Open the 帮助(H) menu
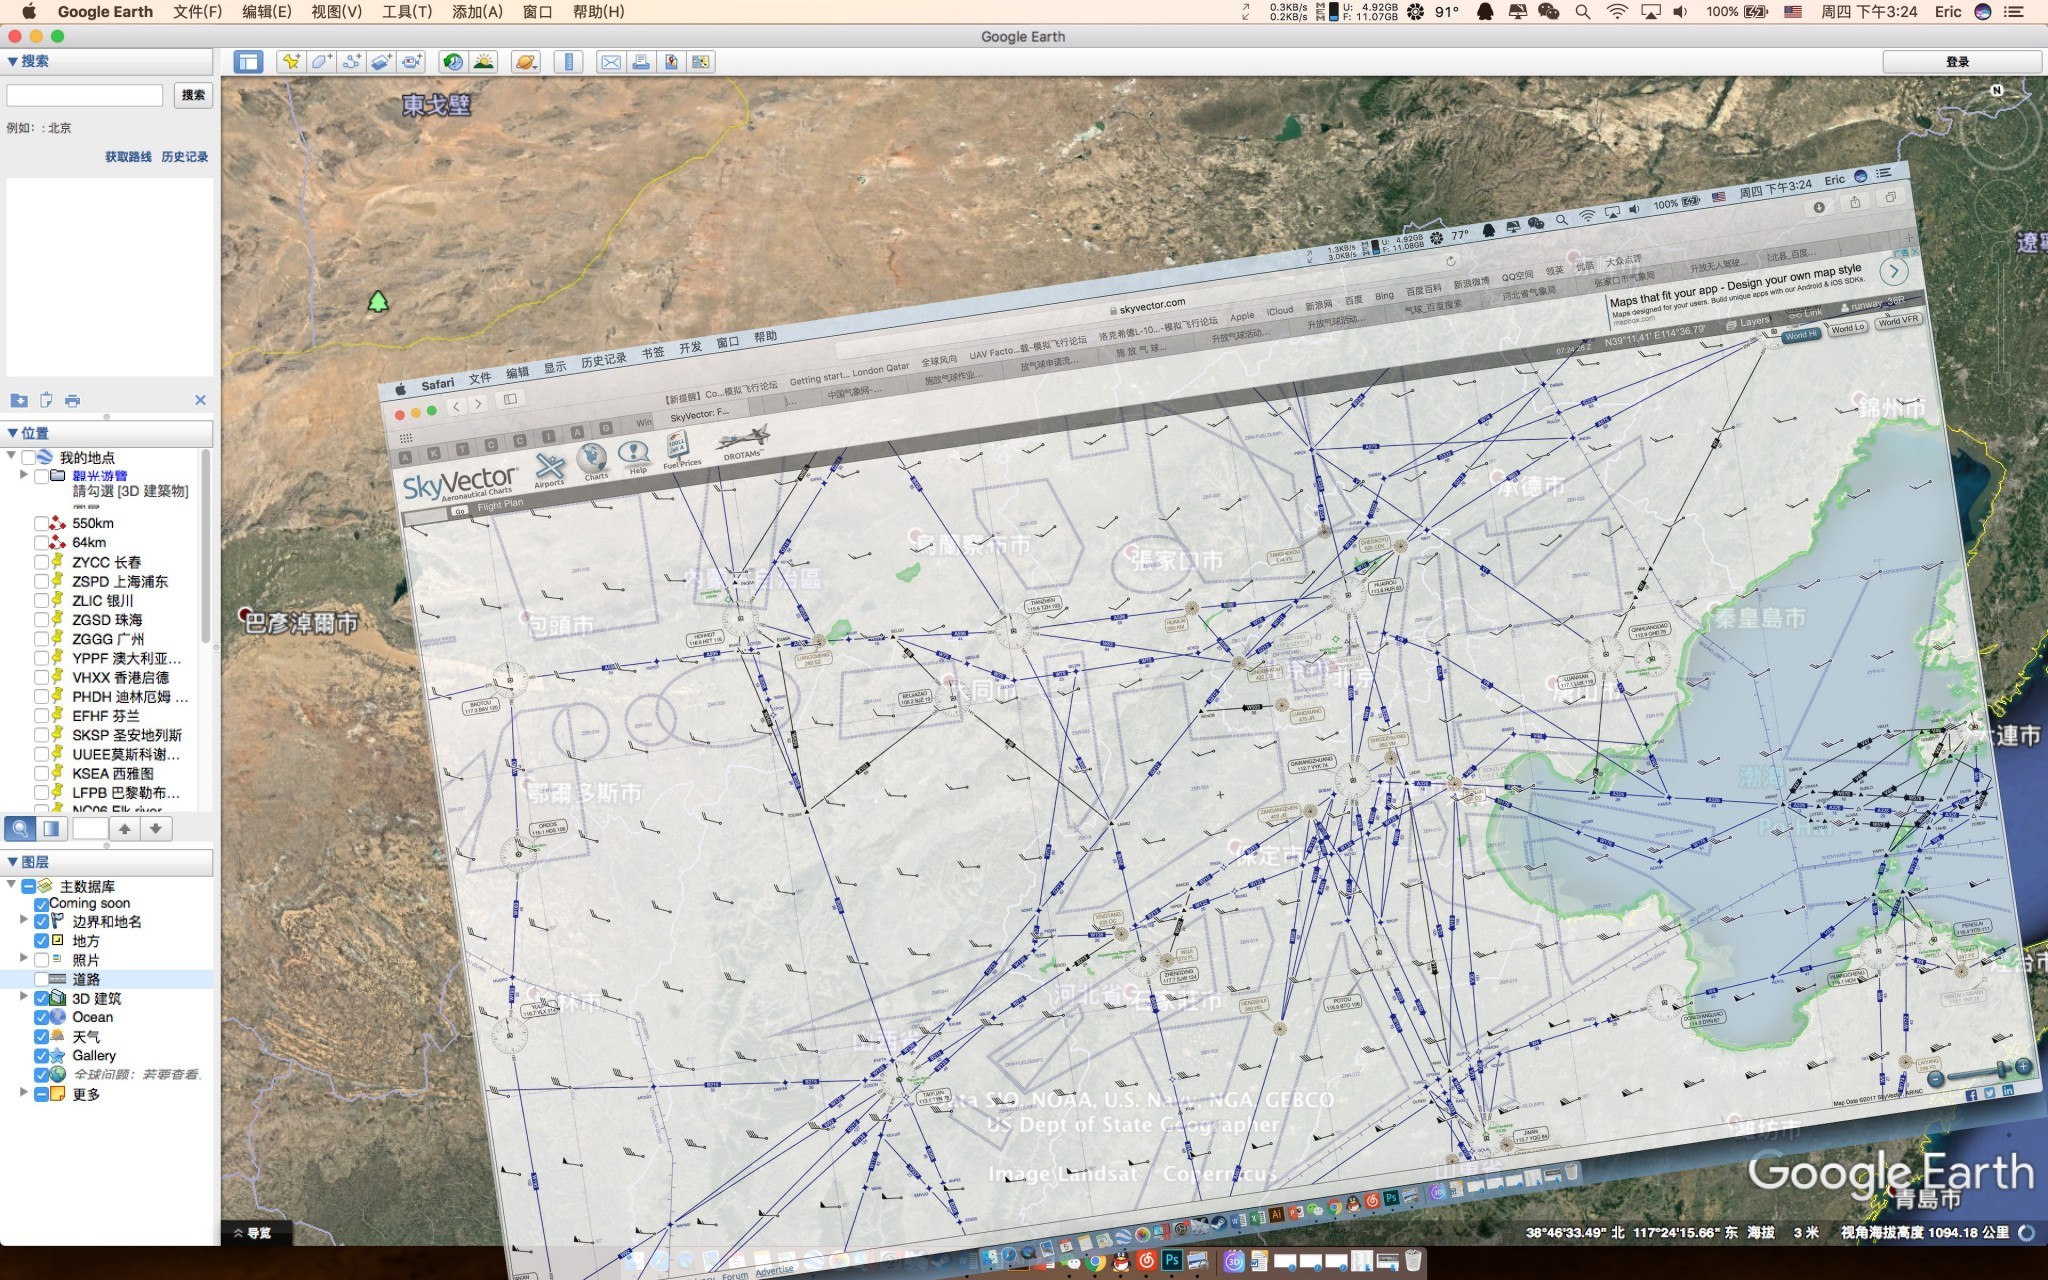This screenshot has width=2048, height=1280. click(x=598, y=11)
